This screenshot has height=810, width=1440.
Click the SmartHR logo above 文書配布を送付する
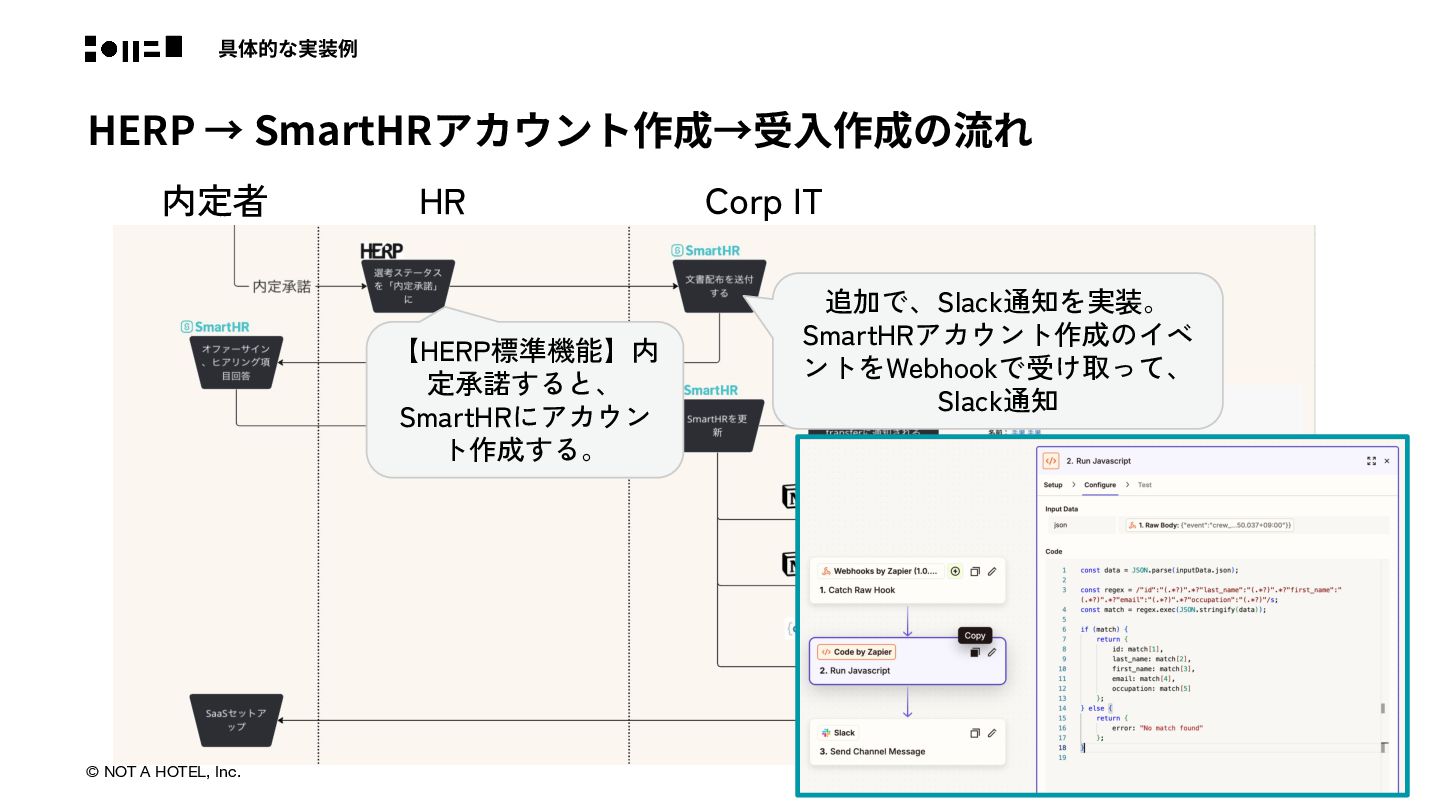point(706,251)
